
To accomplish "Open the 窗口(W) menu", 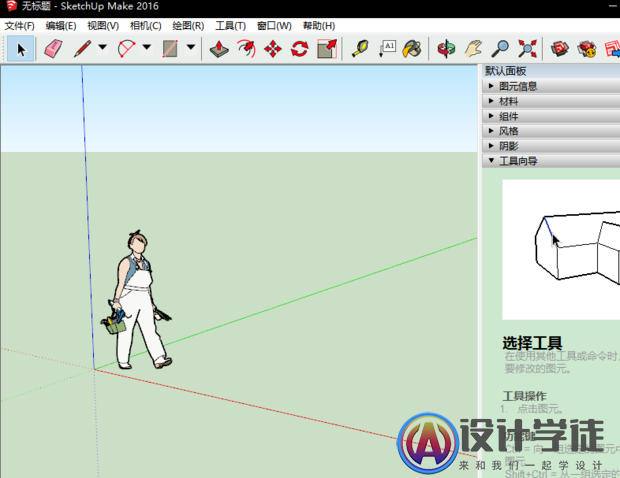I will 274,26.
